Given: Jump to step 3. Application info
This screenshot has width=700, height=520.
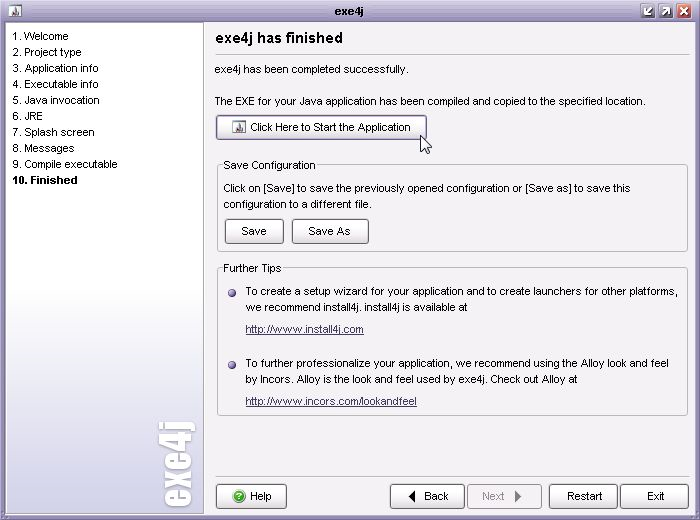Looking at the screenshot, I should click(x=55, y=68).
